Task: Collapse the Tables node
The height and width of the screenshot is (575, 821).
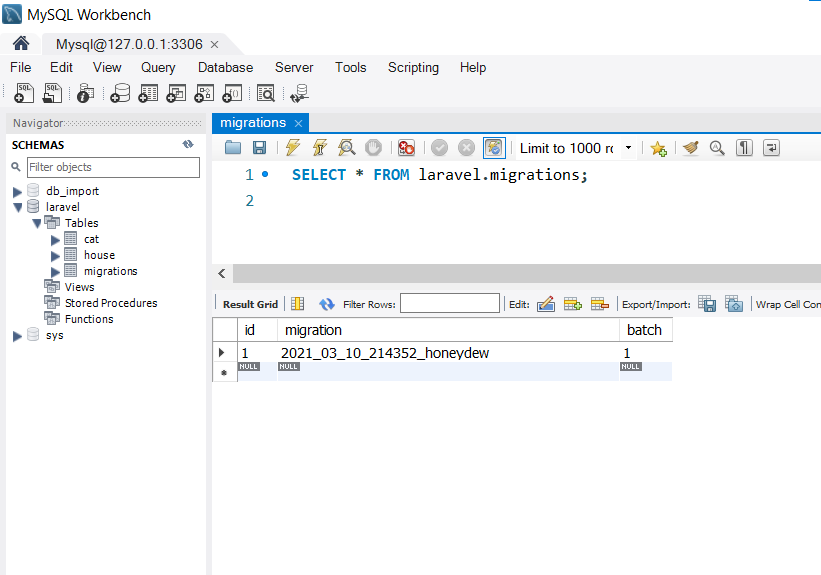Action: [37, 224]
